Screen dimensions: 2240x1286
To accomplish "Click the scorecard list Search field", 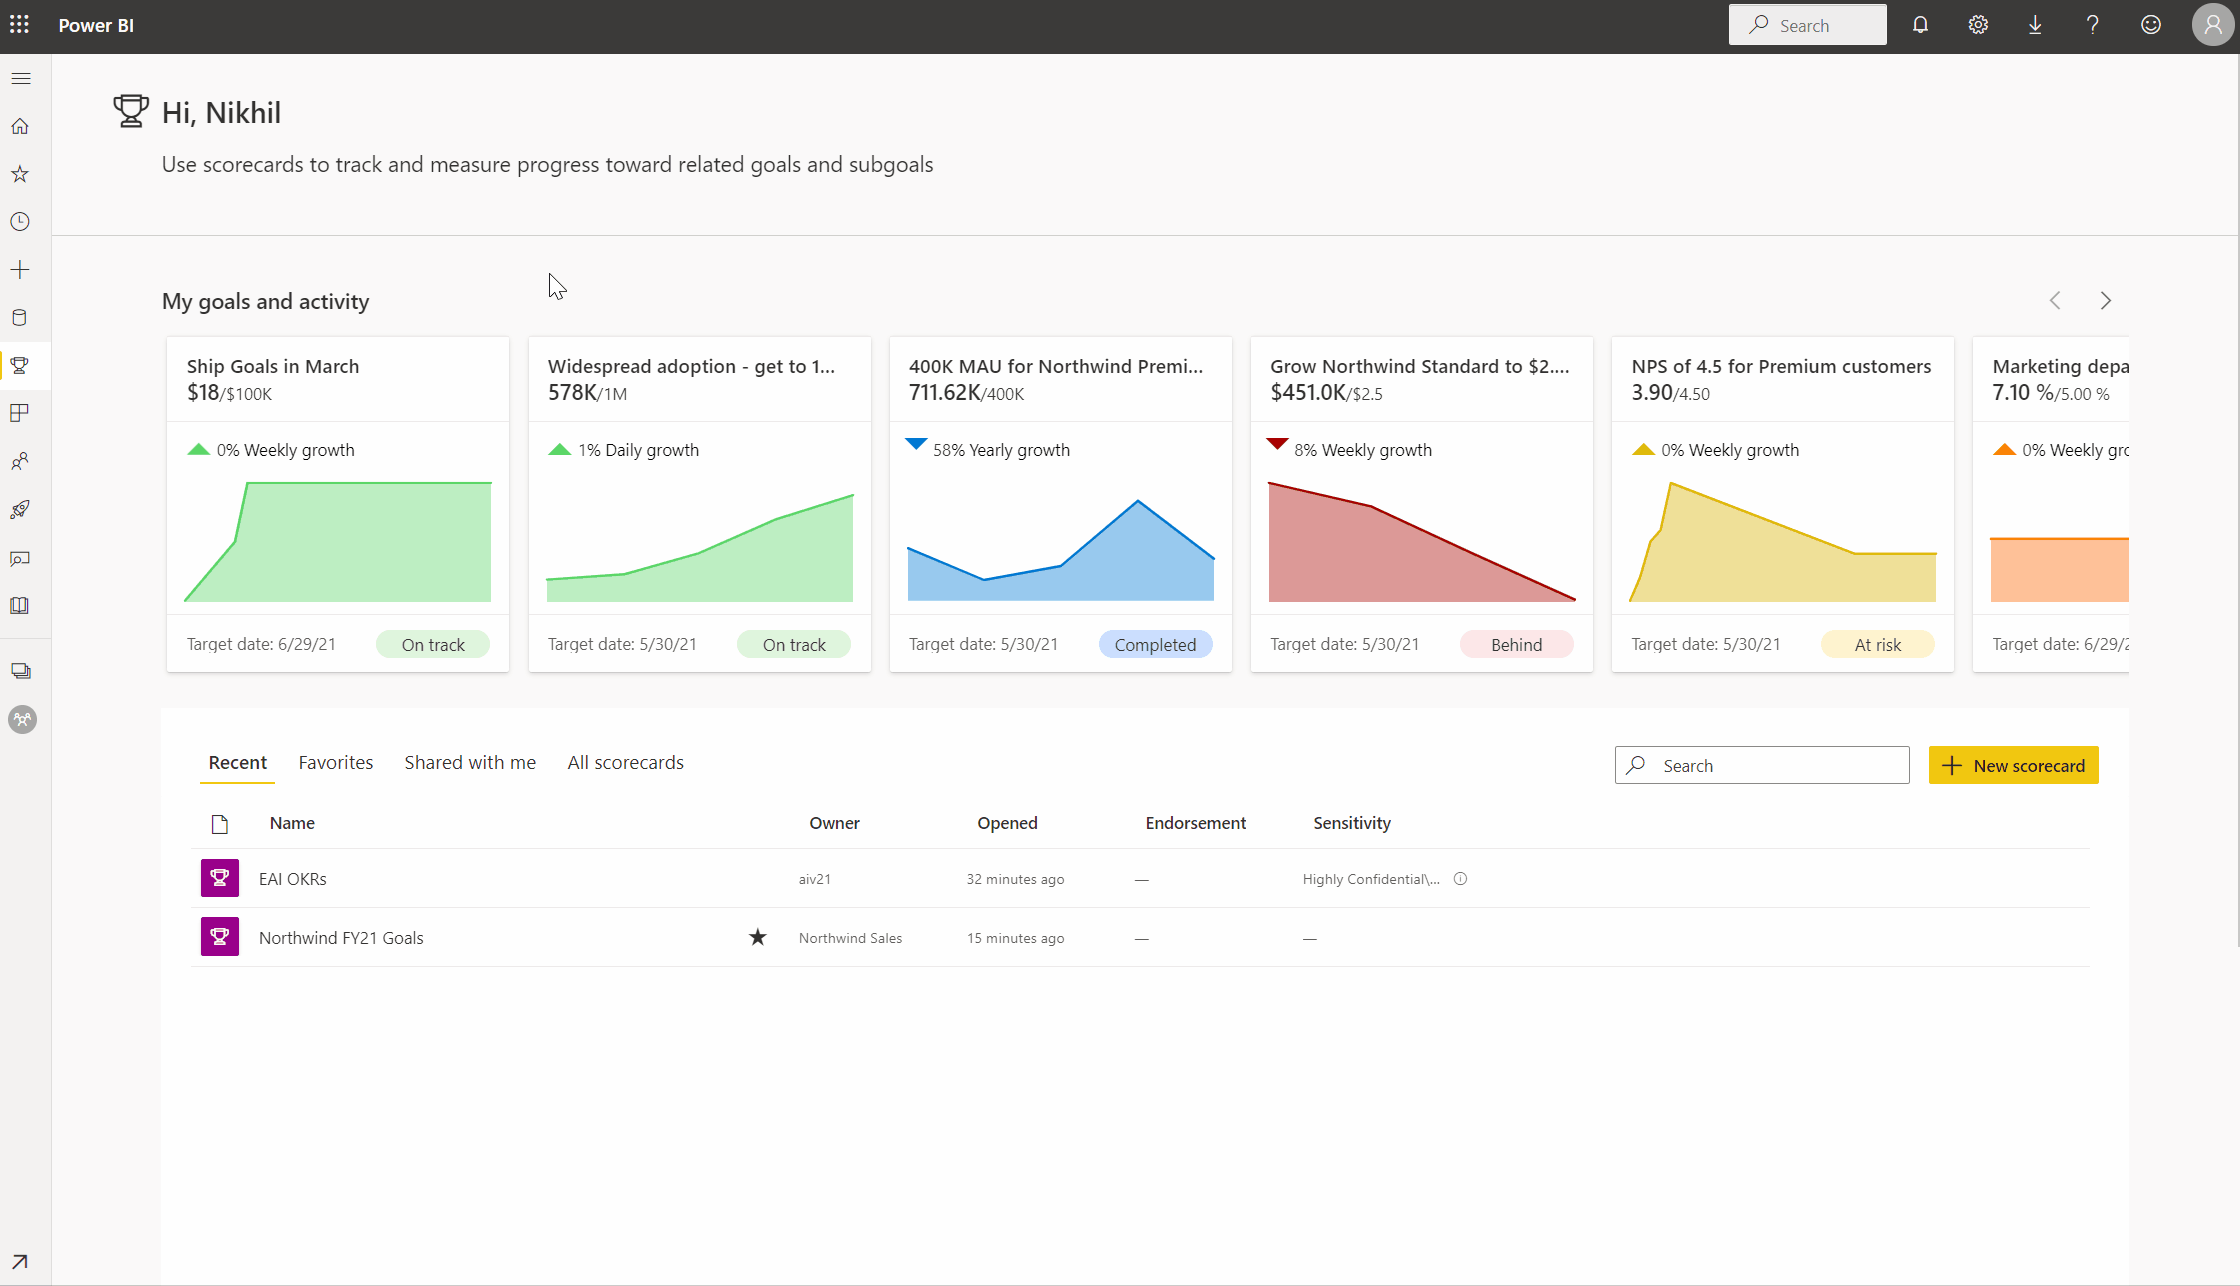I will pyautogui.click(x=1762, y=765).
